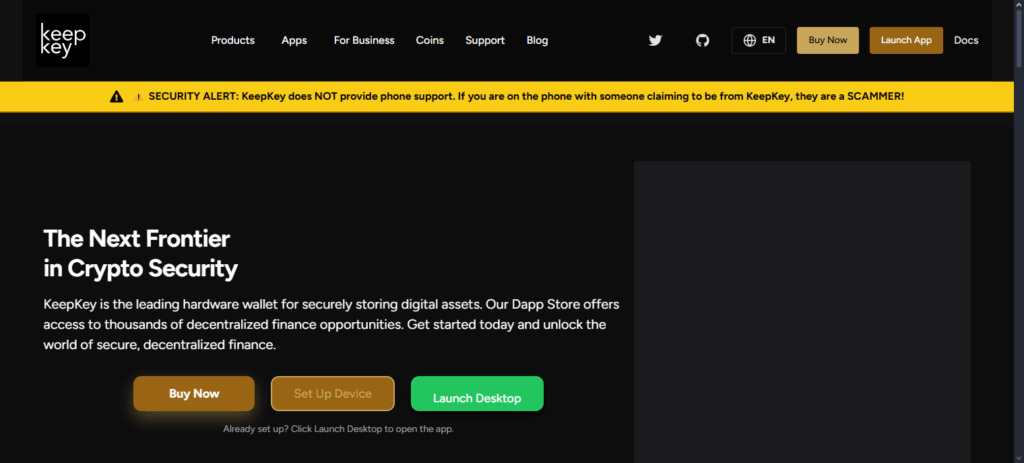Click the Launch App button
This screenshot has width=1024, height=463.
906,41
